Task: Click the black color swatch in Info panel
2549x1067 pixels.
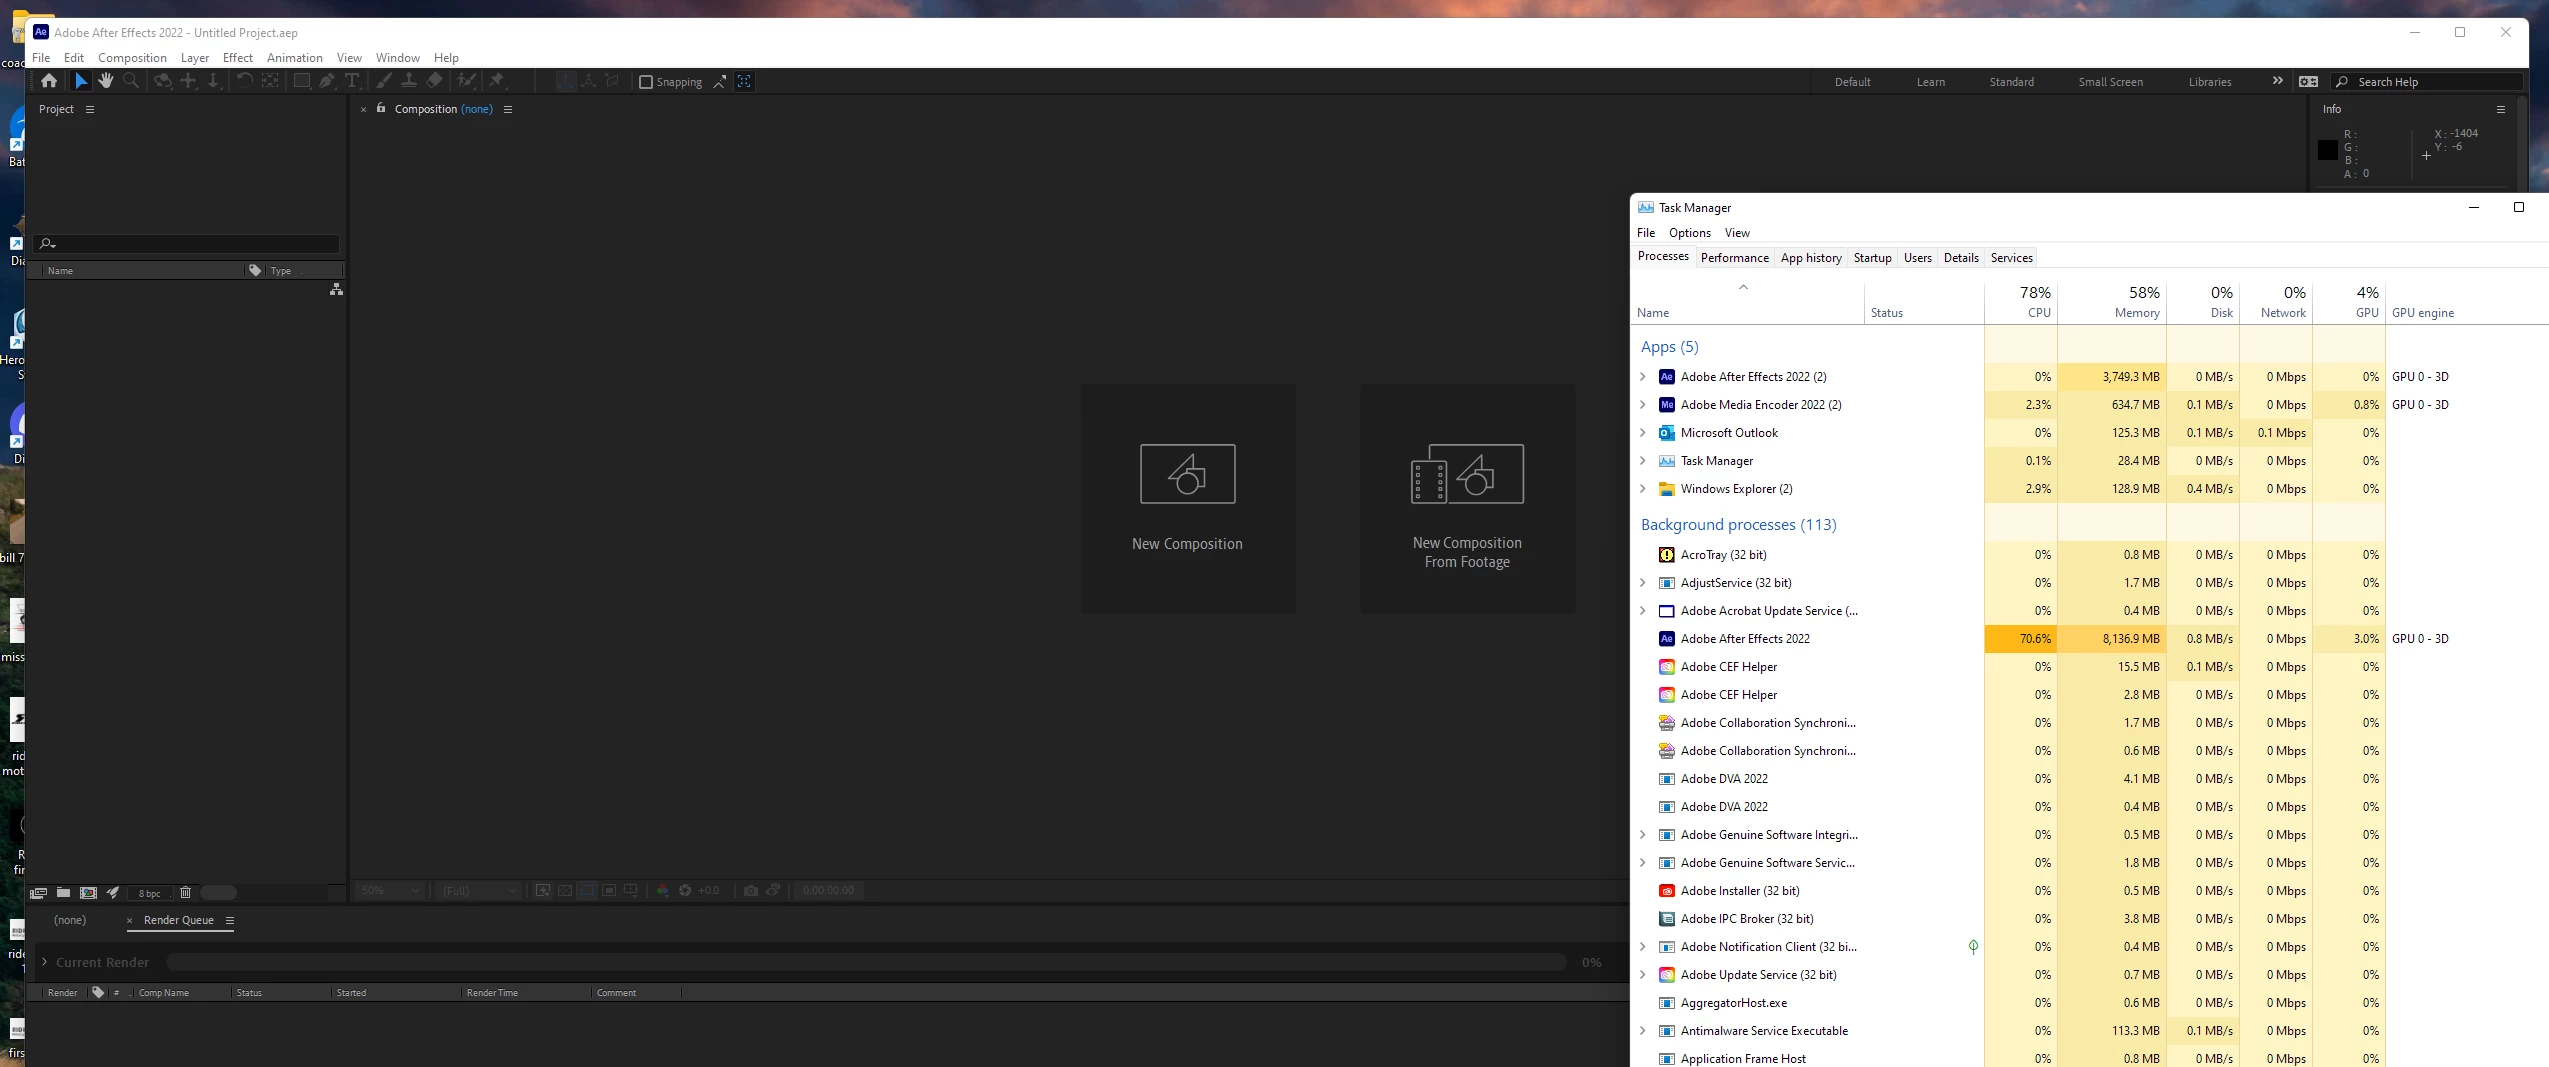Action: click(x=2327, y=150)
